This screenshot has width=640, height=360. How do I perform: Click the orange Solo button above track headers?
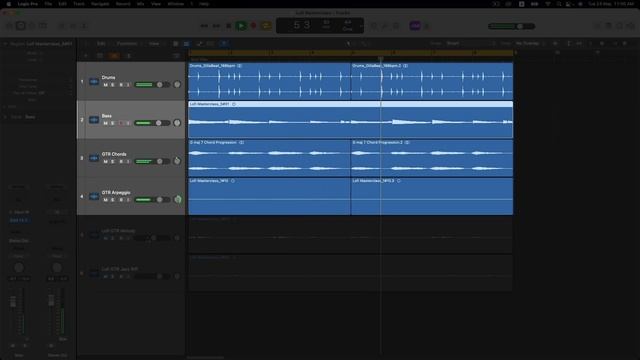[x=115, y=56]
